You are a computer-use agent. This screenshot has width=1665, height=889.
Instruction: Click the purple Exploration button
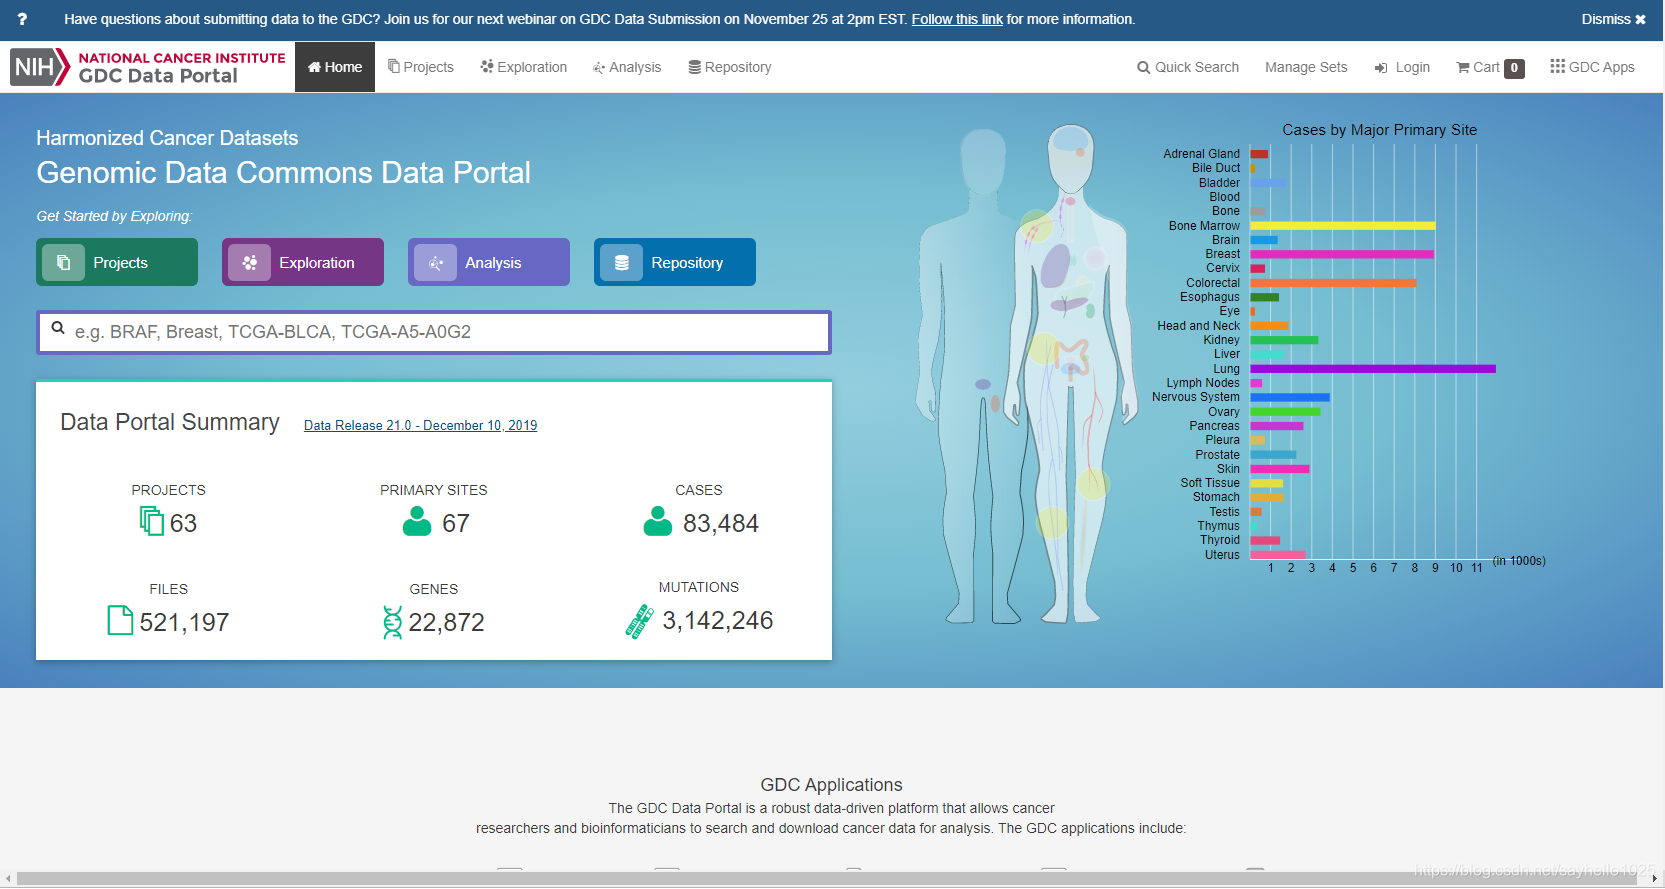coord(303,262)
